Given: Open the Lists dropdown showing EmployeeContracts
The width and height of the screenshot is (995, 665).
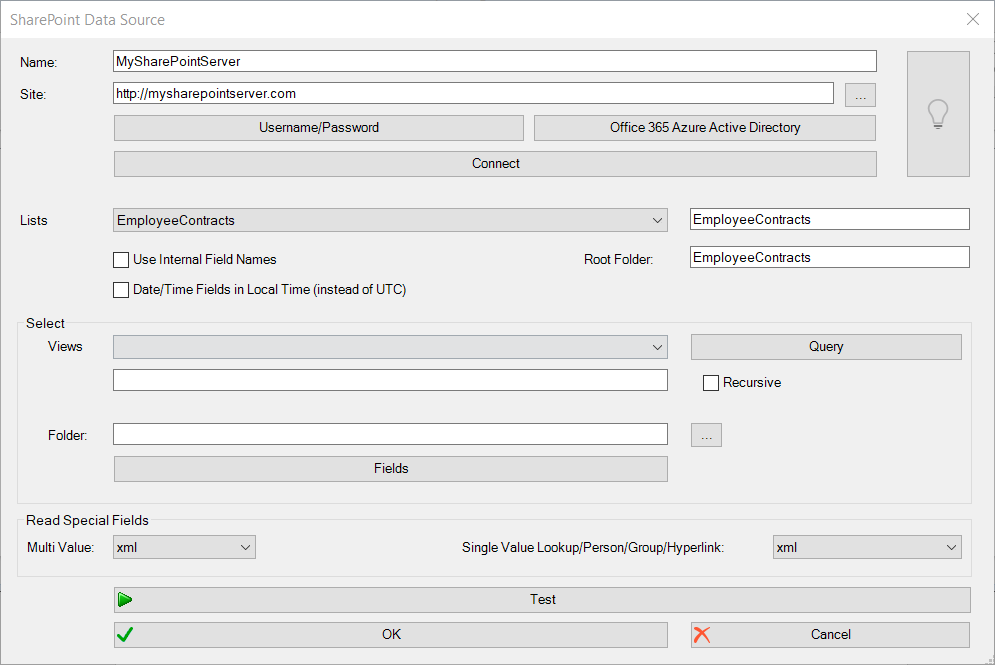Looking at the screenshot, I should pyautogui.click(x=390, y=220).
